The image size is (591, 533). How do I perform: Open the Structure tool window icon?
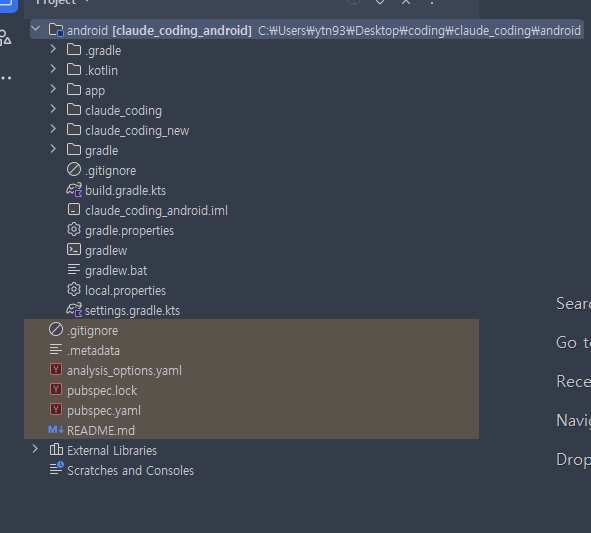pos(6,38)
